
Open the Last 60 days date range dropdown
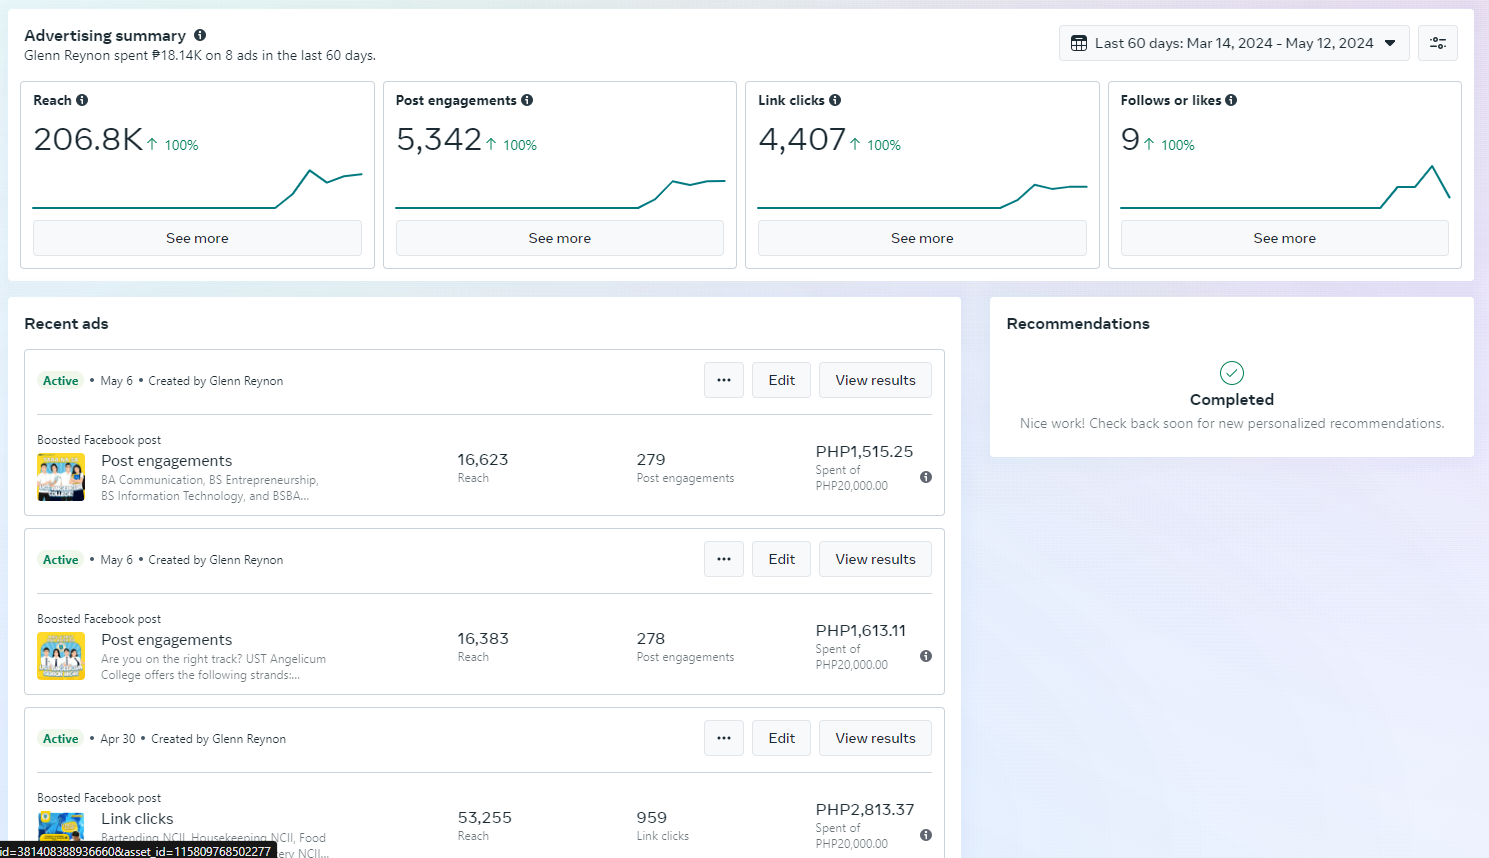[x=1233, y=43]
